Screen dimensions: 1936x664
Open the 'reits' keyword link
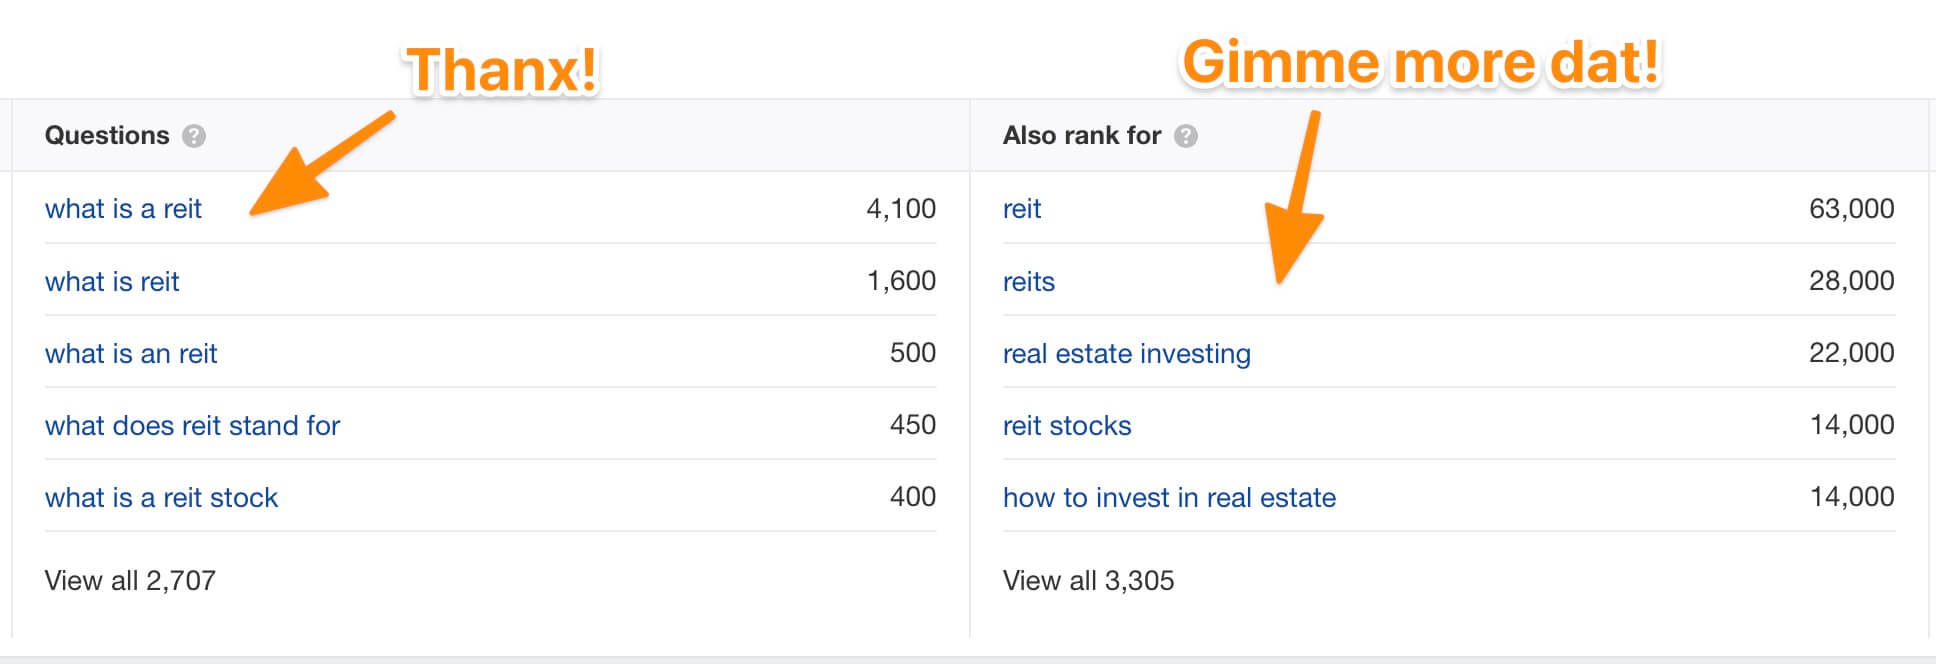[x=1029, y=282]
